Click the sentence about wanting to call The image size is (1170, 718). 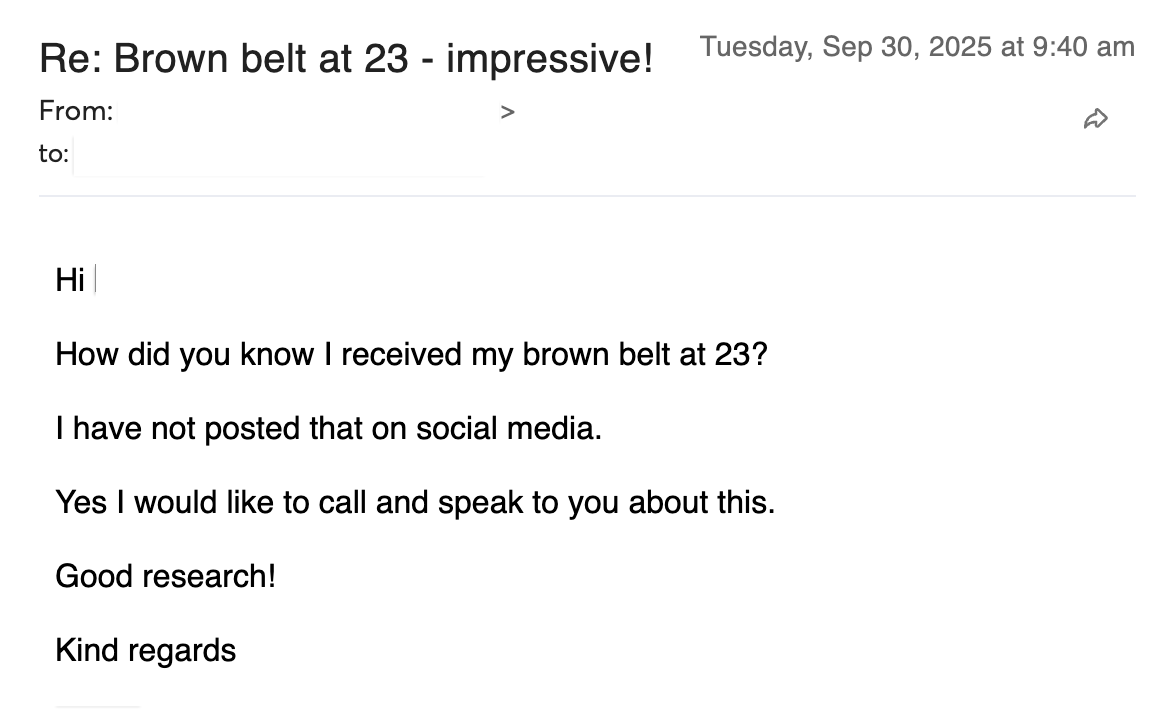tap(415, 502)
